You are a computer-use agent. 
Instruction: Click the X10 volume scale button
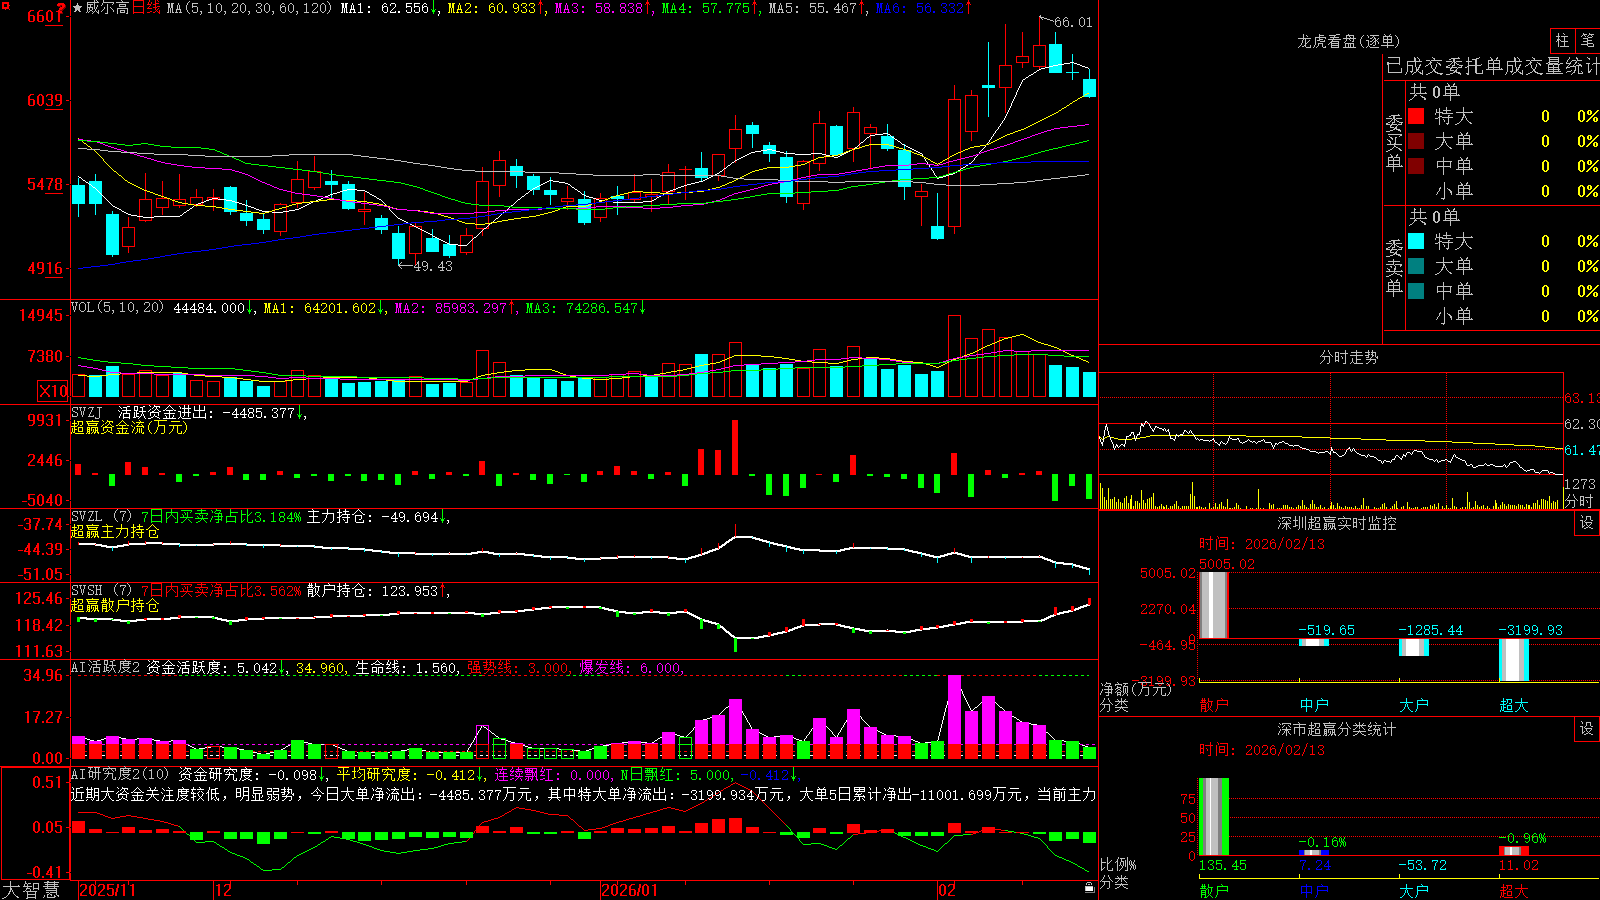(53, 391)
